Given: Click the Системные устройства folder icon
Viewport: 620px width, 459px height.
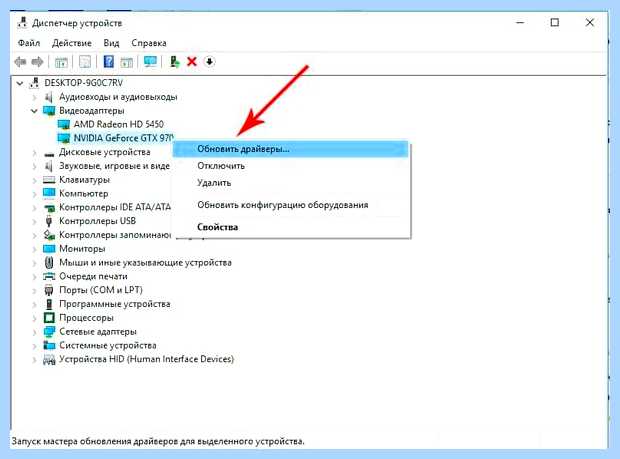Looking at the screenshot, I should 49,346.
